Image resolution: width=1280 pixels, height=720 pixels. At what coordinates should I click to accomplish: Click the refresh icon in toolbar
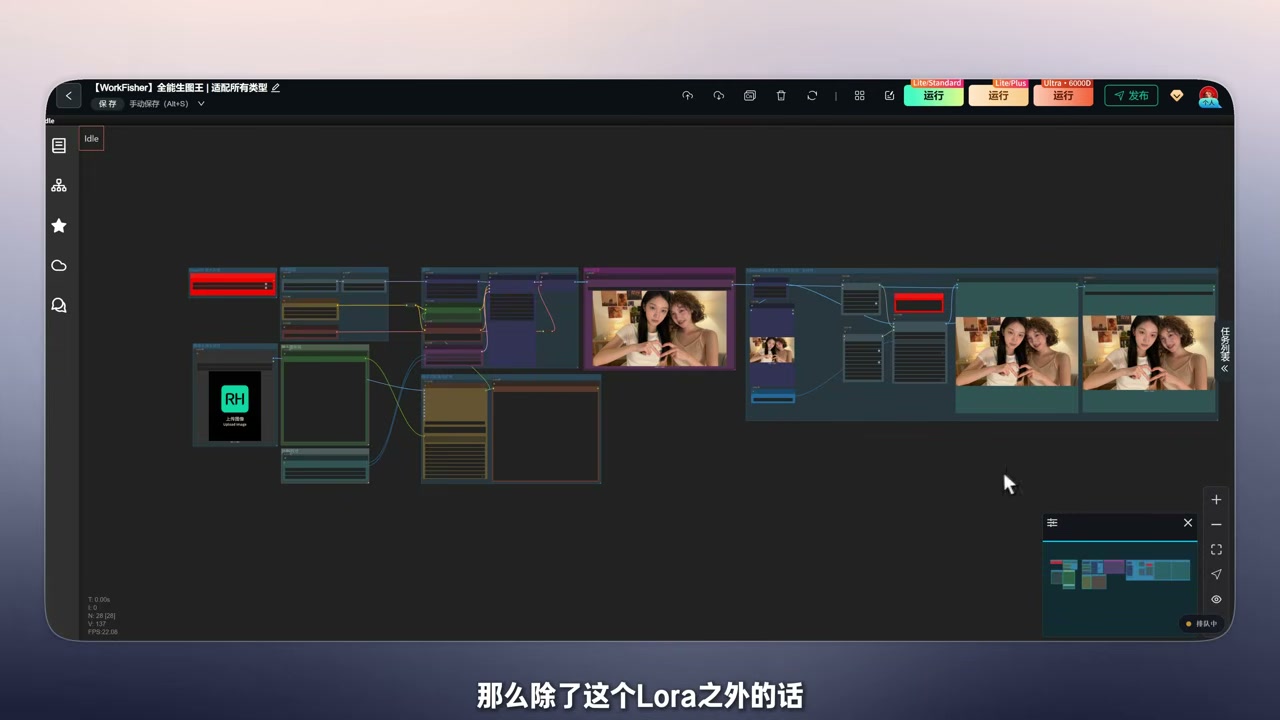pyautogui.click(x=812, y=96)
